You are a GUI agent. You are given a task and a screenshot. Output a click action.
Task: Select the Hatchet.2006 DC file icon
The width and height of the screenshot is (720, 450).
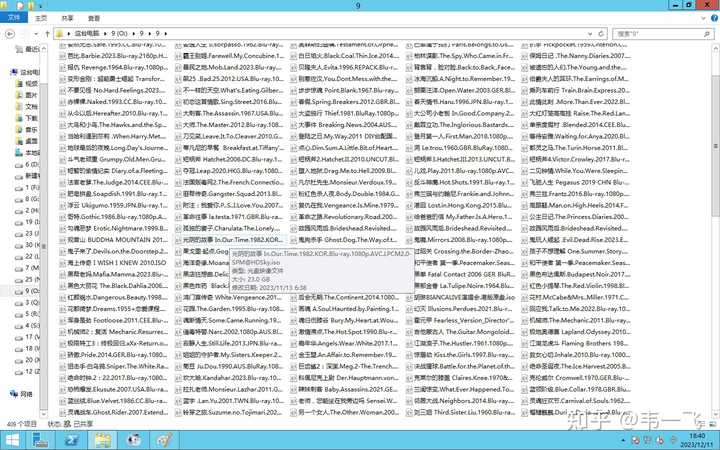(178, 159)
